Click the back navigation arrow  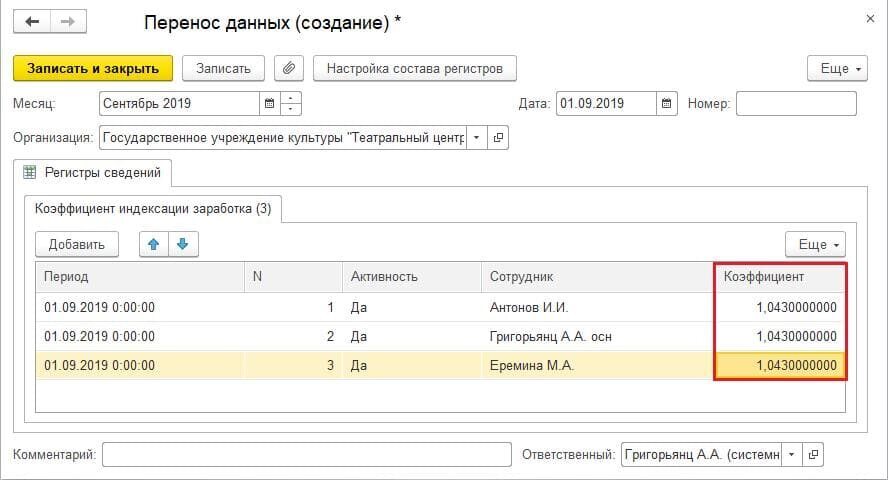pyautogui.click(x=31, y=23)
